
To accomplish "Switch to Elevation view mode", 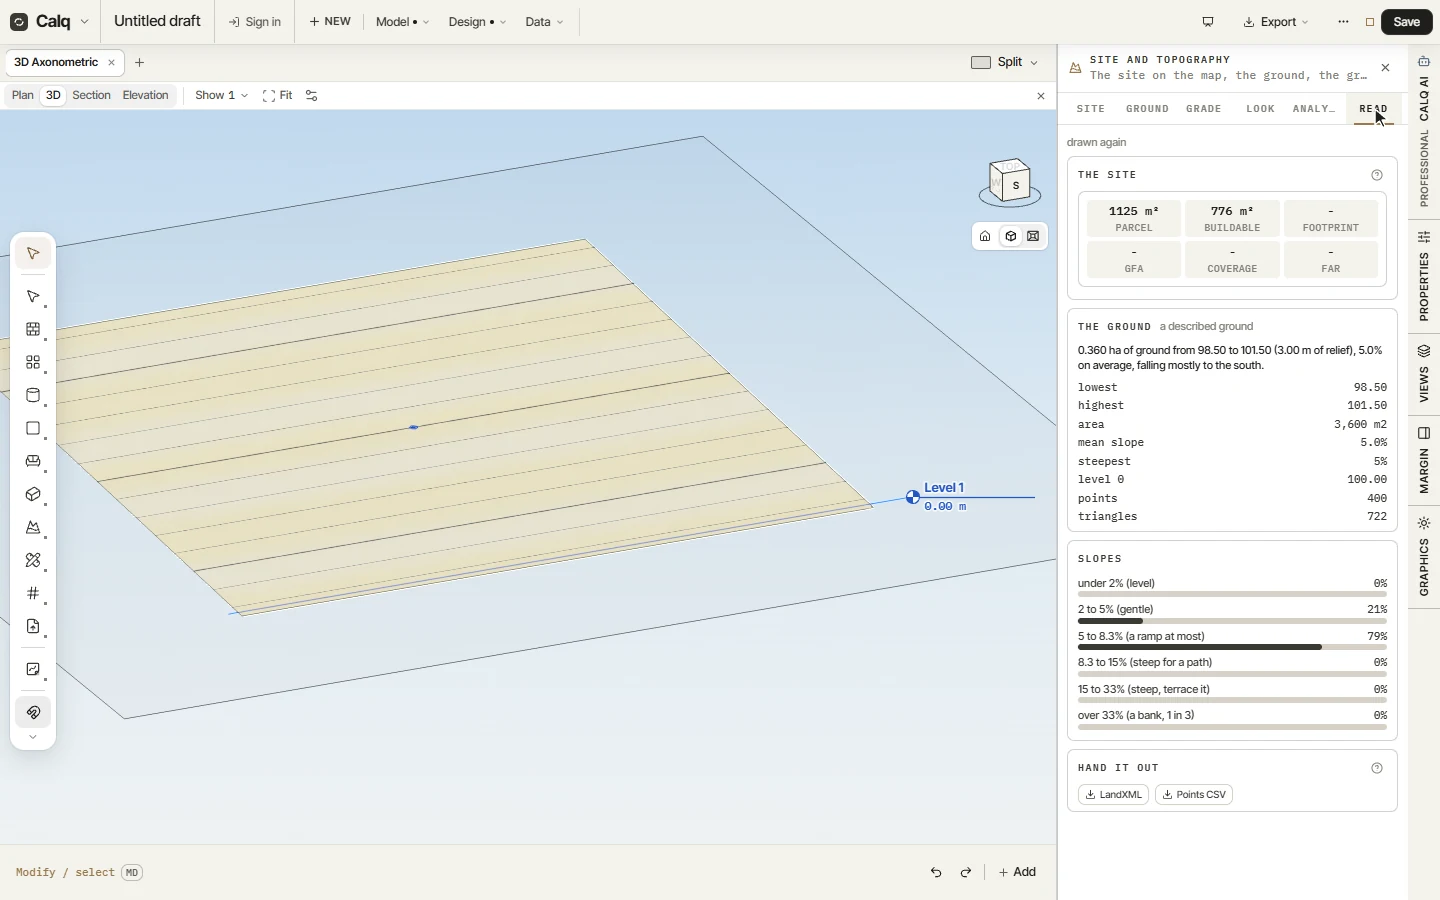I will pos(146,96).
